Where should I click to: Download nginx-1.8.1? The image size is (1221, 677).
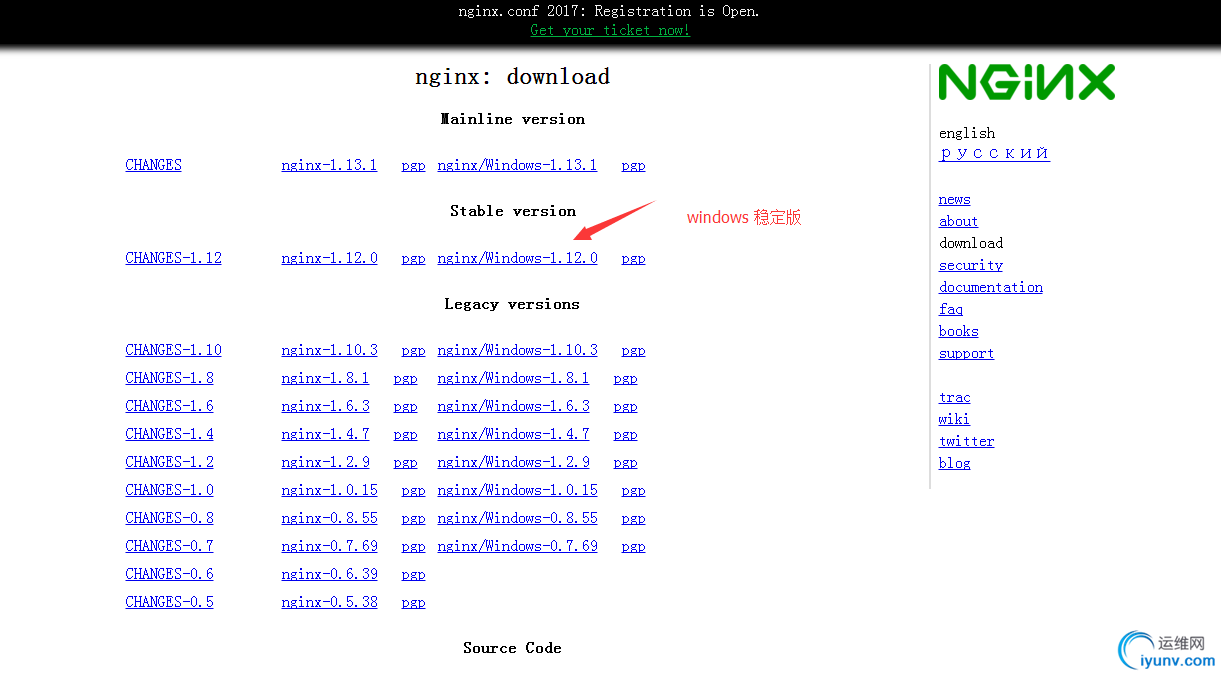[325, 378]
